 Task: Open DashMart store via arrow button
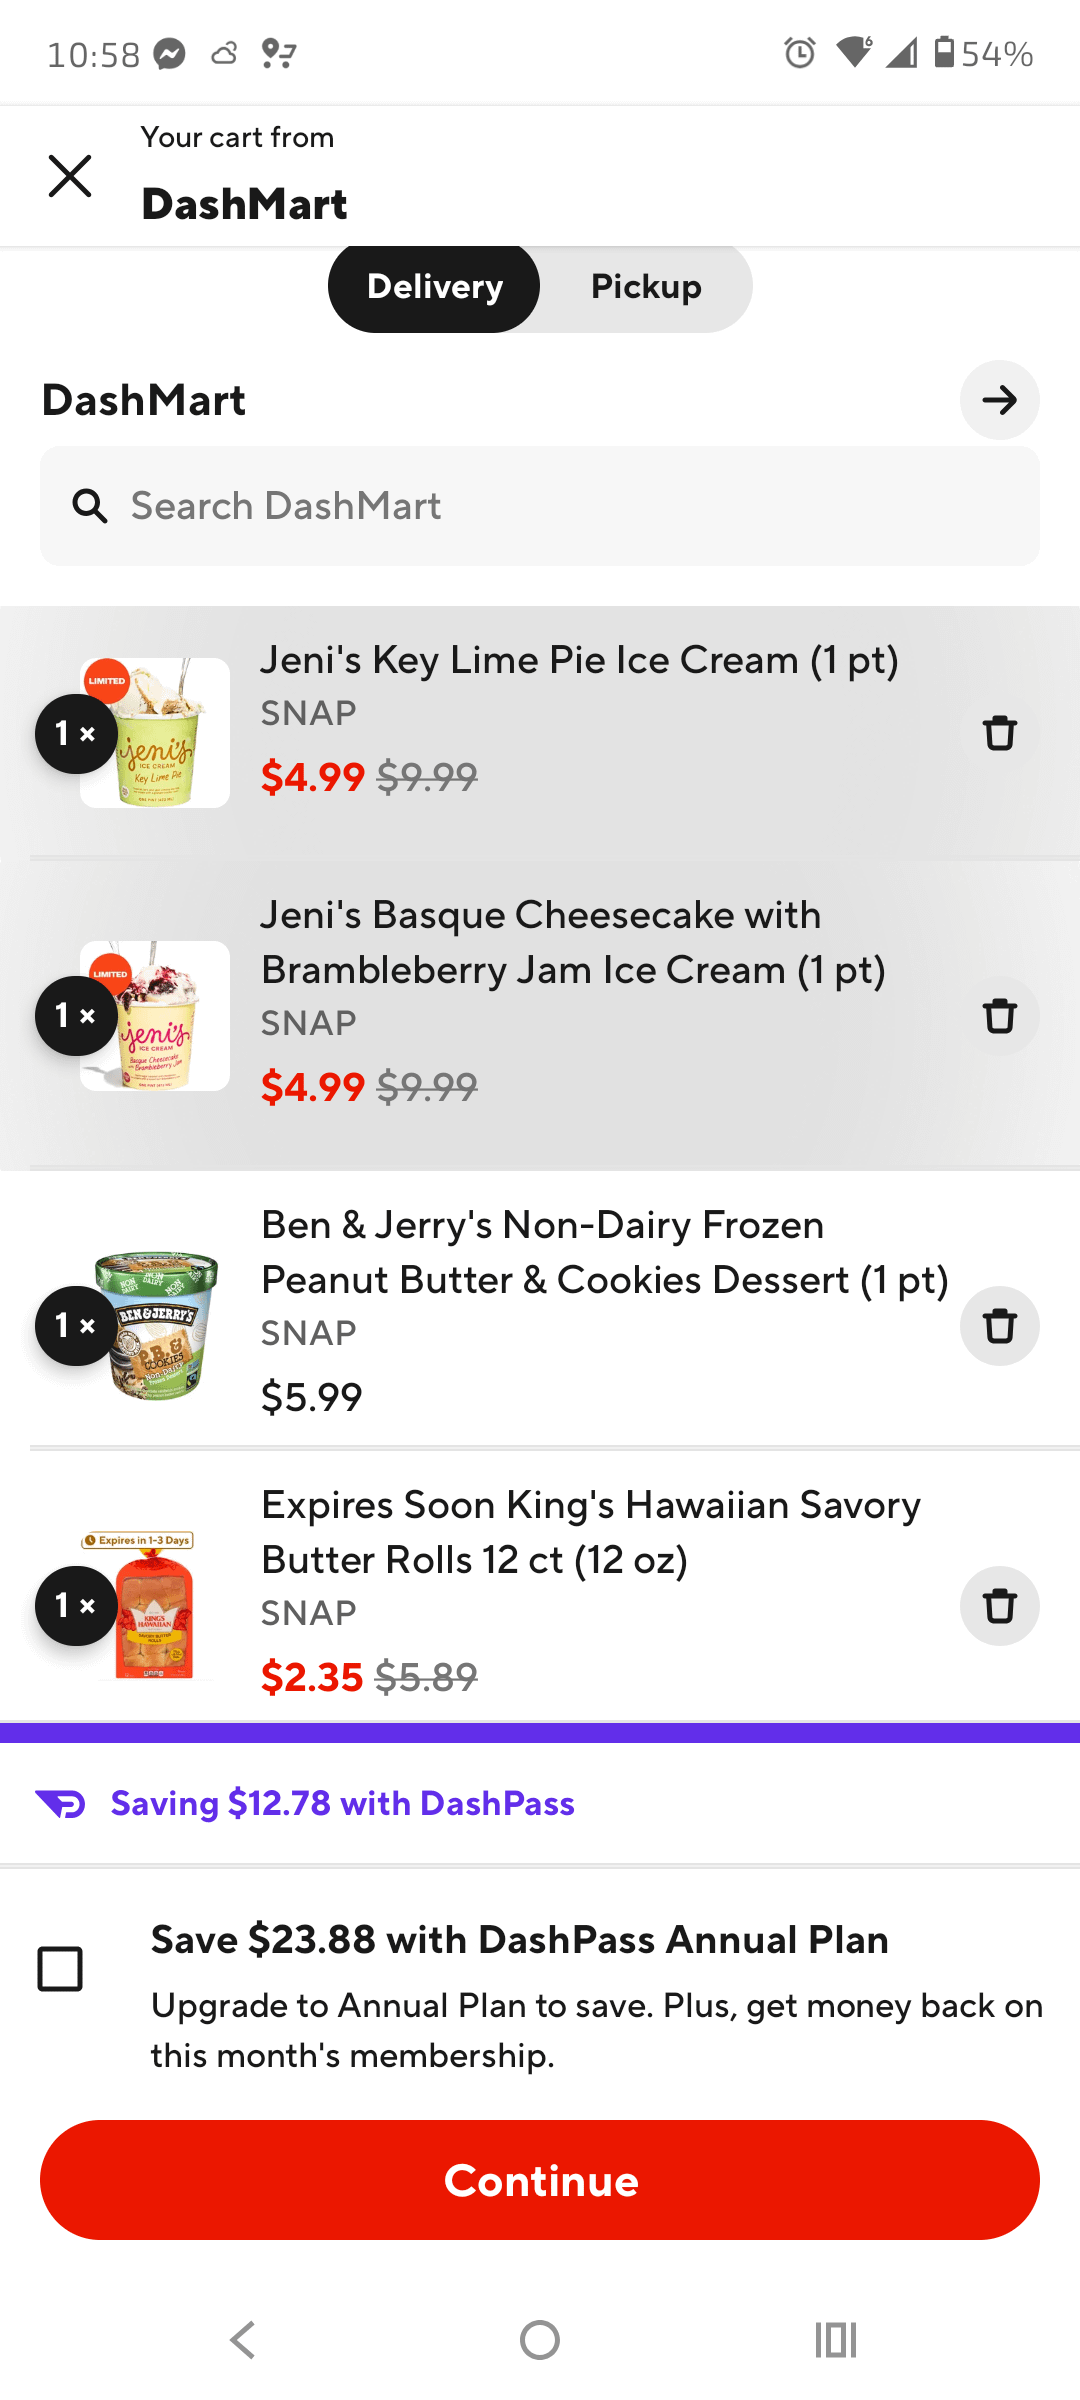point(999,400)
